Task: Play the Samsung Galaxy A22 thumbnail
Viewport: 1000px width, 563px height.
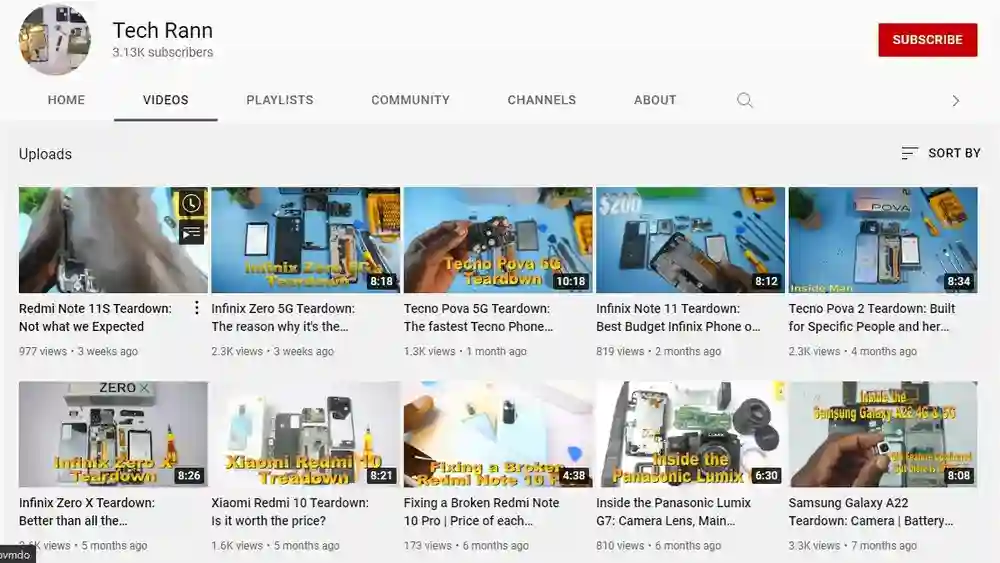Action: click(883, 434)
